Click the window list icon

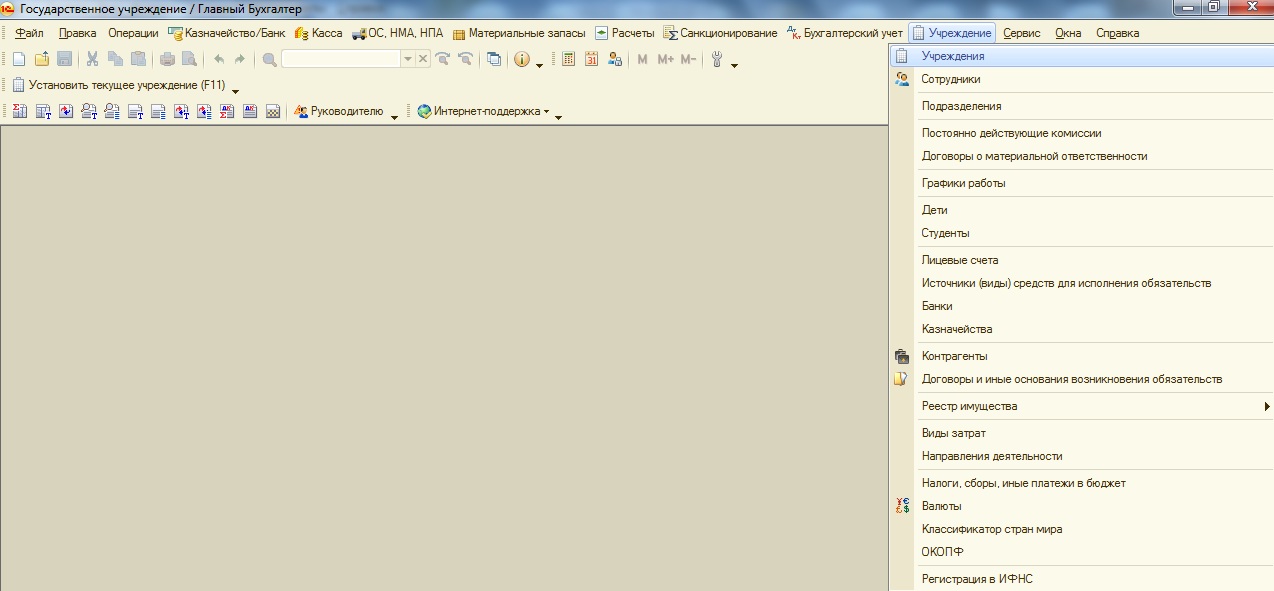(494, 59)
